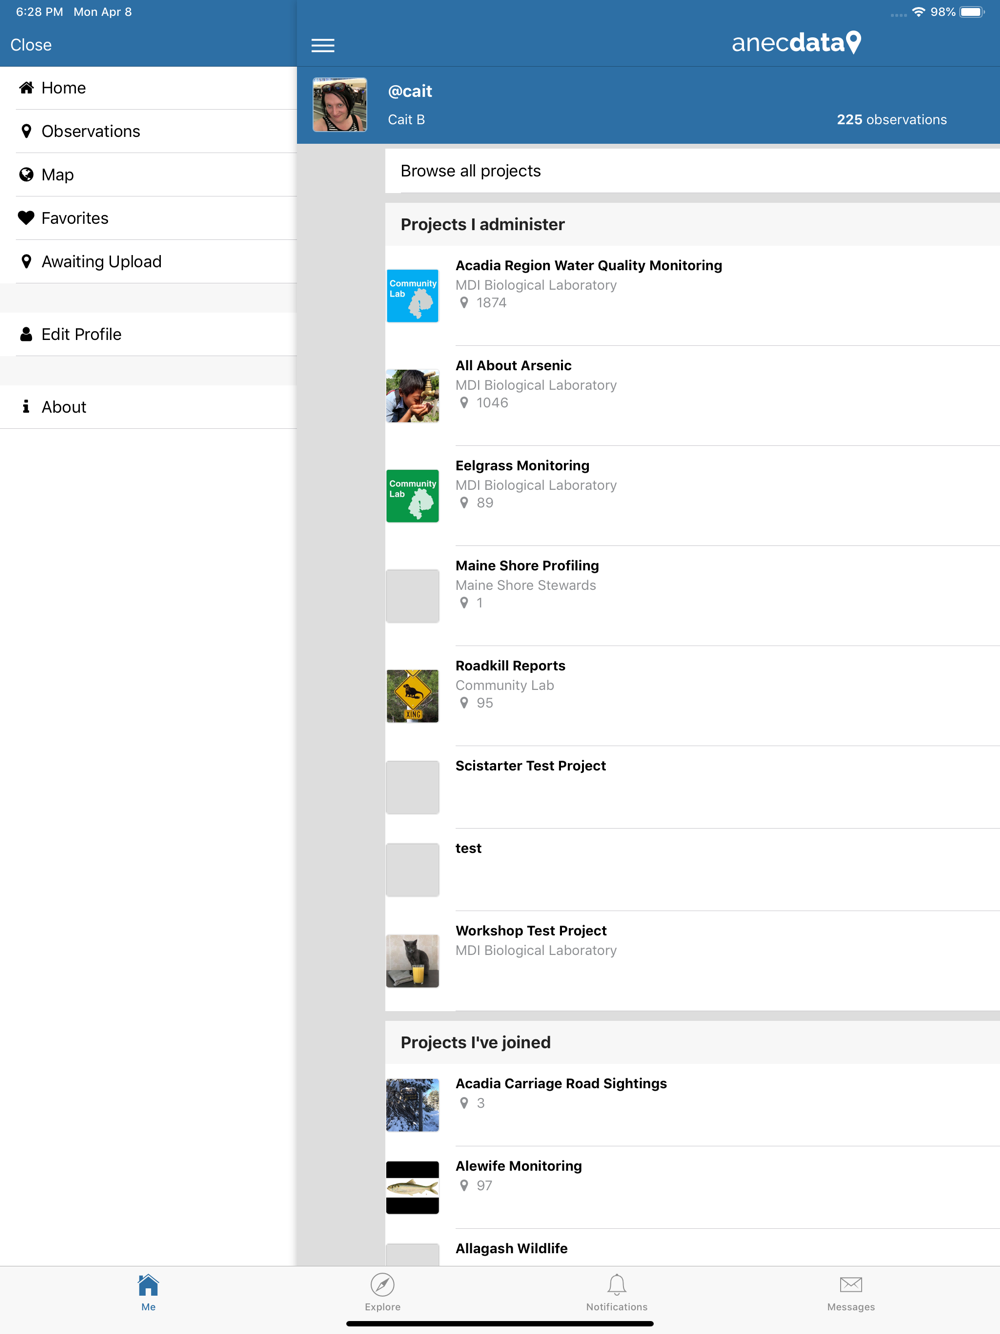Image resolution: width=1000 pixels, height=1334 pixels.
Task: Tap the 6:28 PM clock in status bar
Action: click(x=40, y=12)
